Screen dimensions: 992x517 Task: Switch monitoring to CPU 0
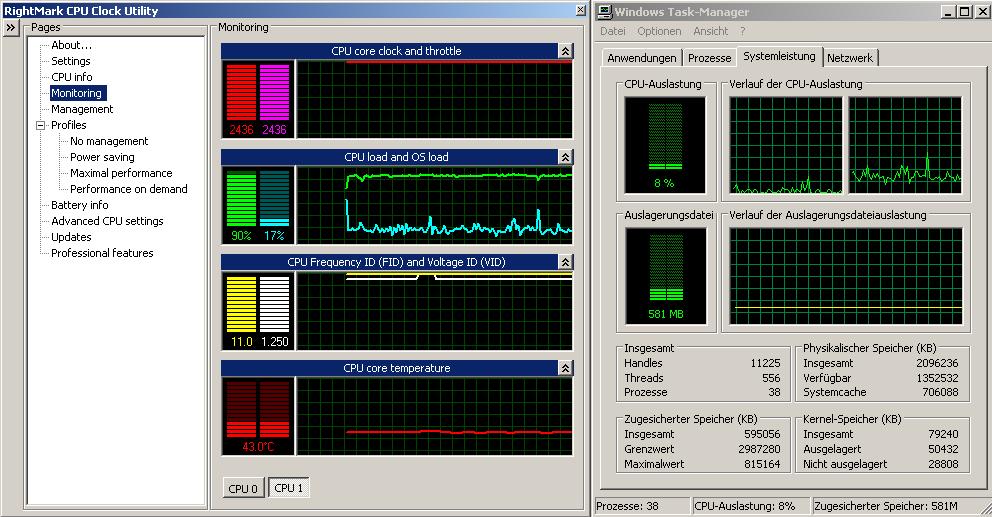(243, 489)
